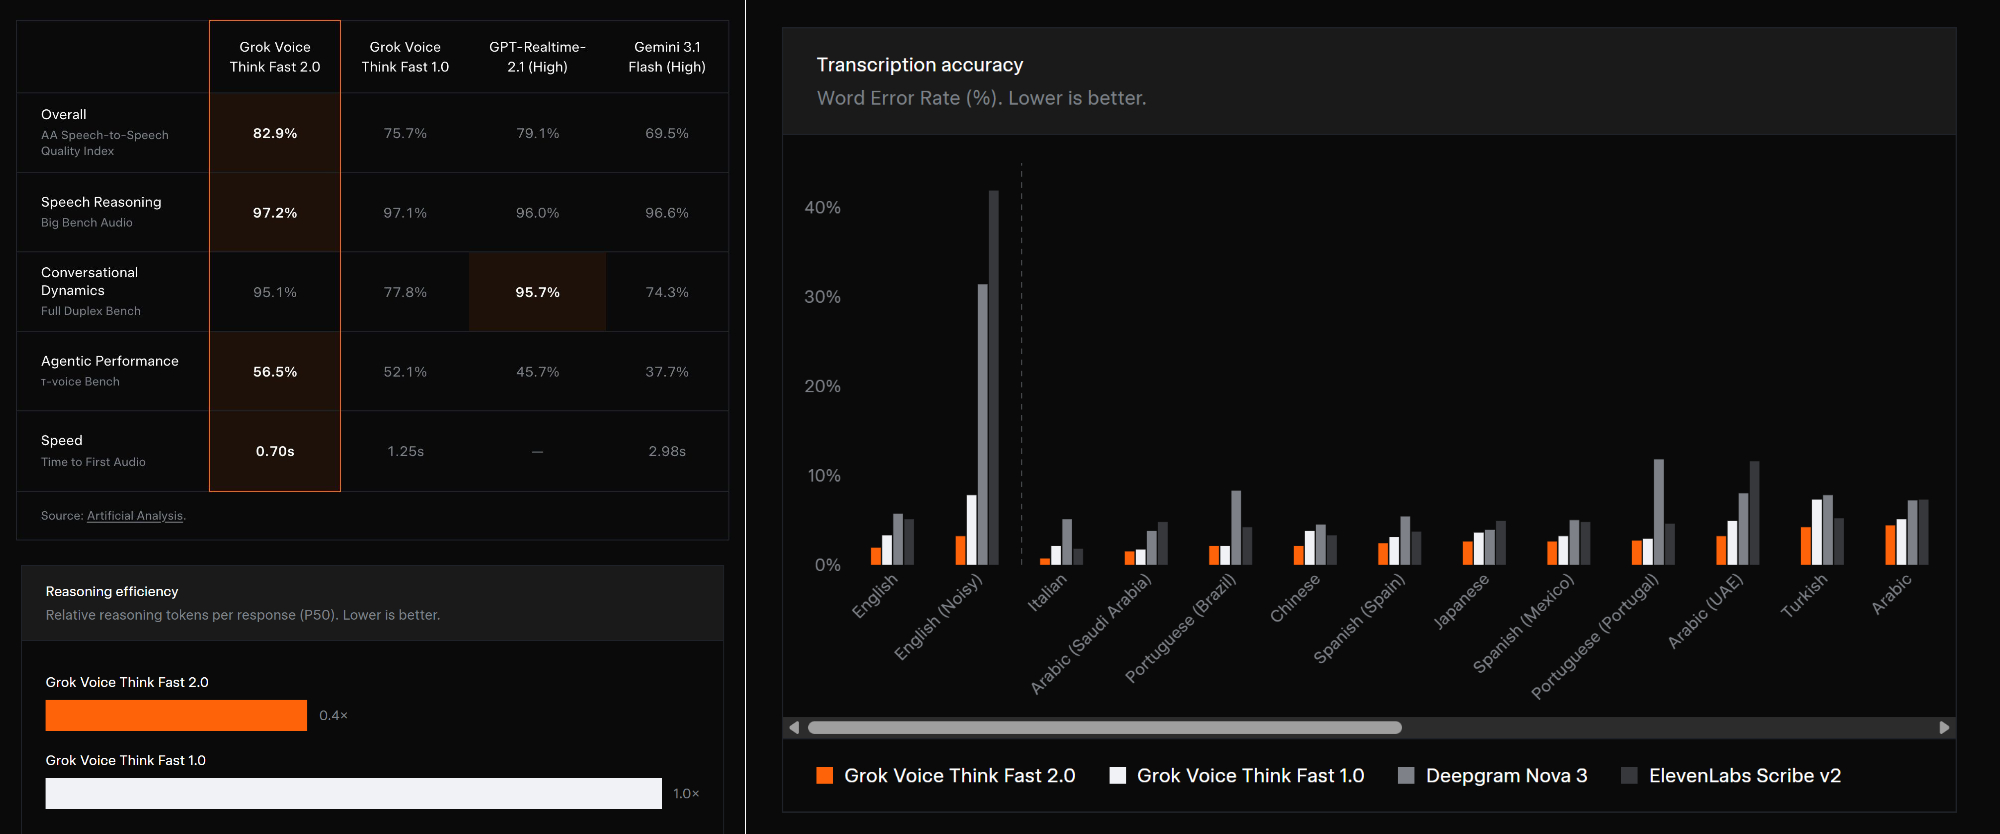Click the white Grok Voice Think Fast 1.0 legend swatch
This screenshot has height=834, width=2000.
pos(1118,776)
